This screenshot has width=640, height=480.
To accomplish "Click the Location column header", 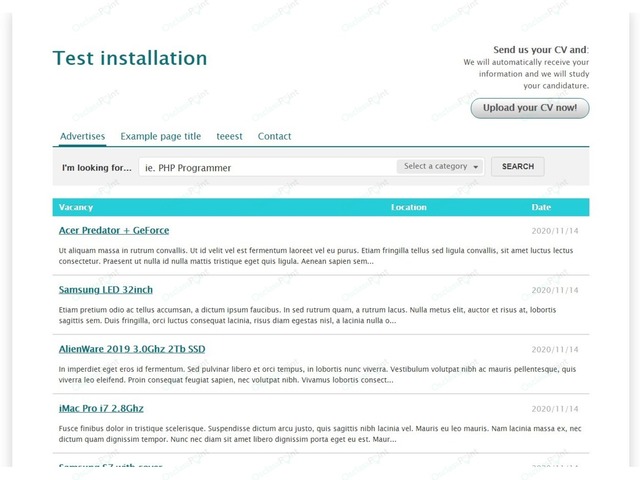I will tap(409, 207).
